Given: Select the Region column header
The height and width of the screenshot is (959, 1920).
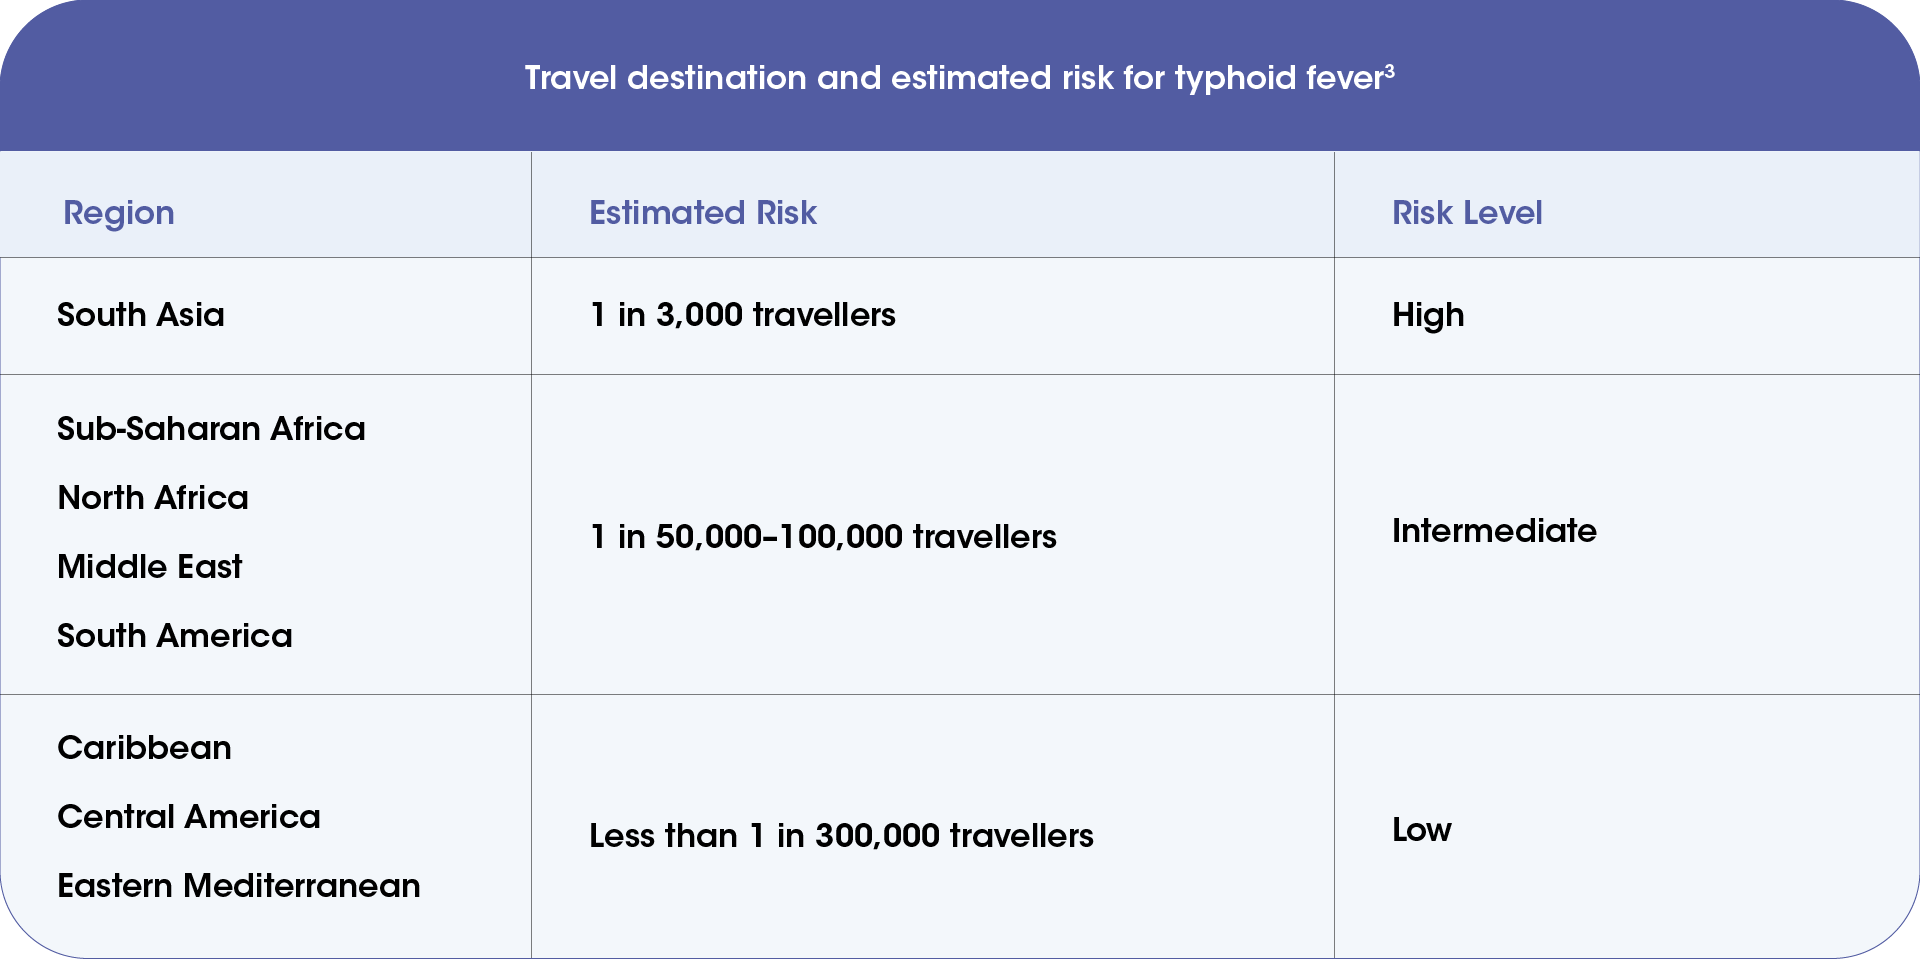Looking at the screenshot, I should click(119, 213).
